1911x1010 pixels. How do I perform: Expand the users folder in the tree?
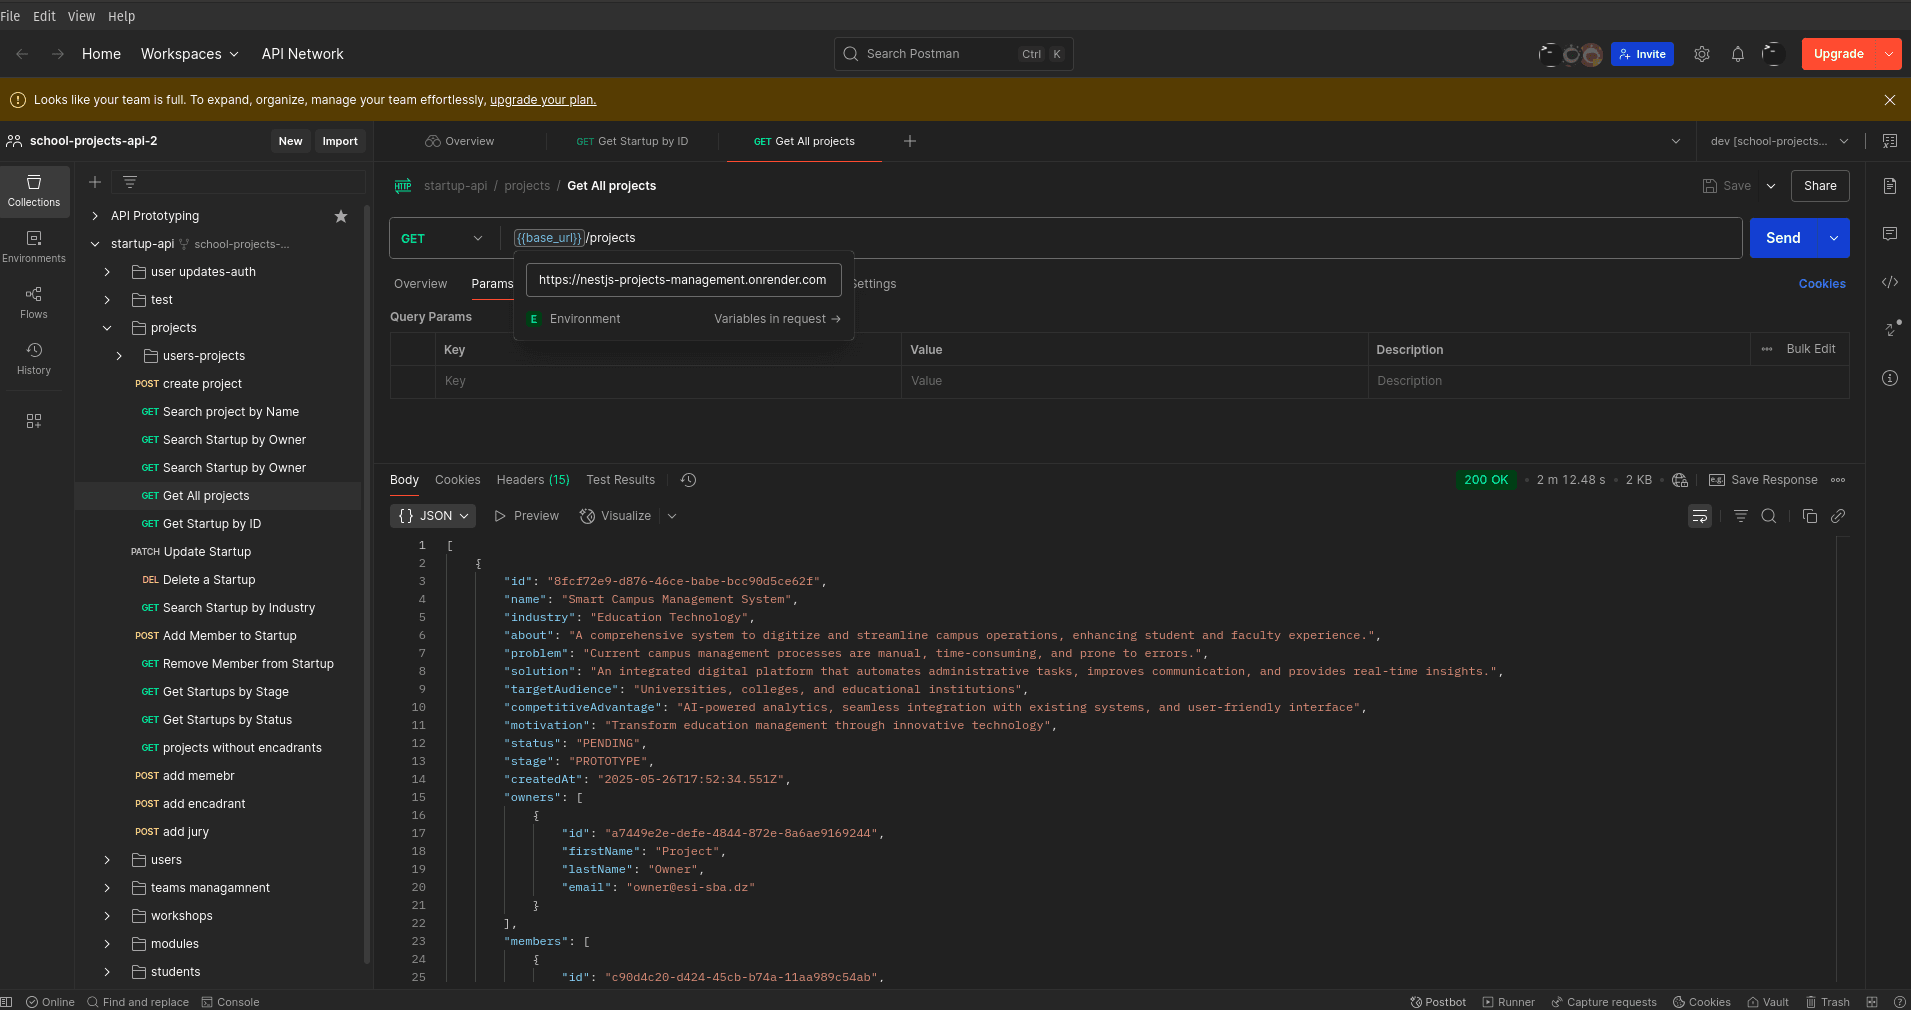(x=107, y=860)
